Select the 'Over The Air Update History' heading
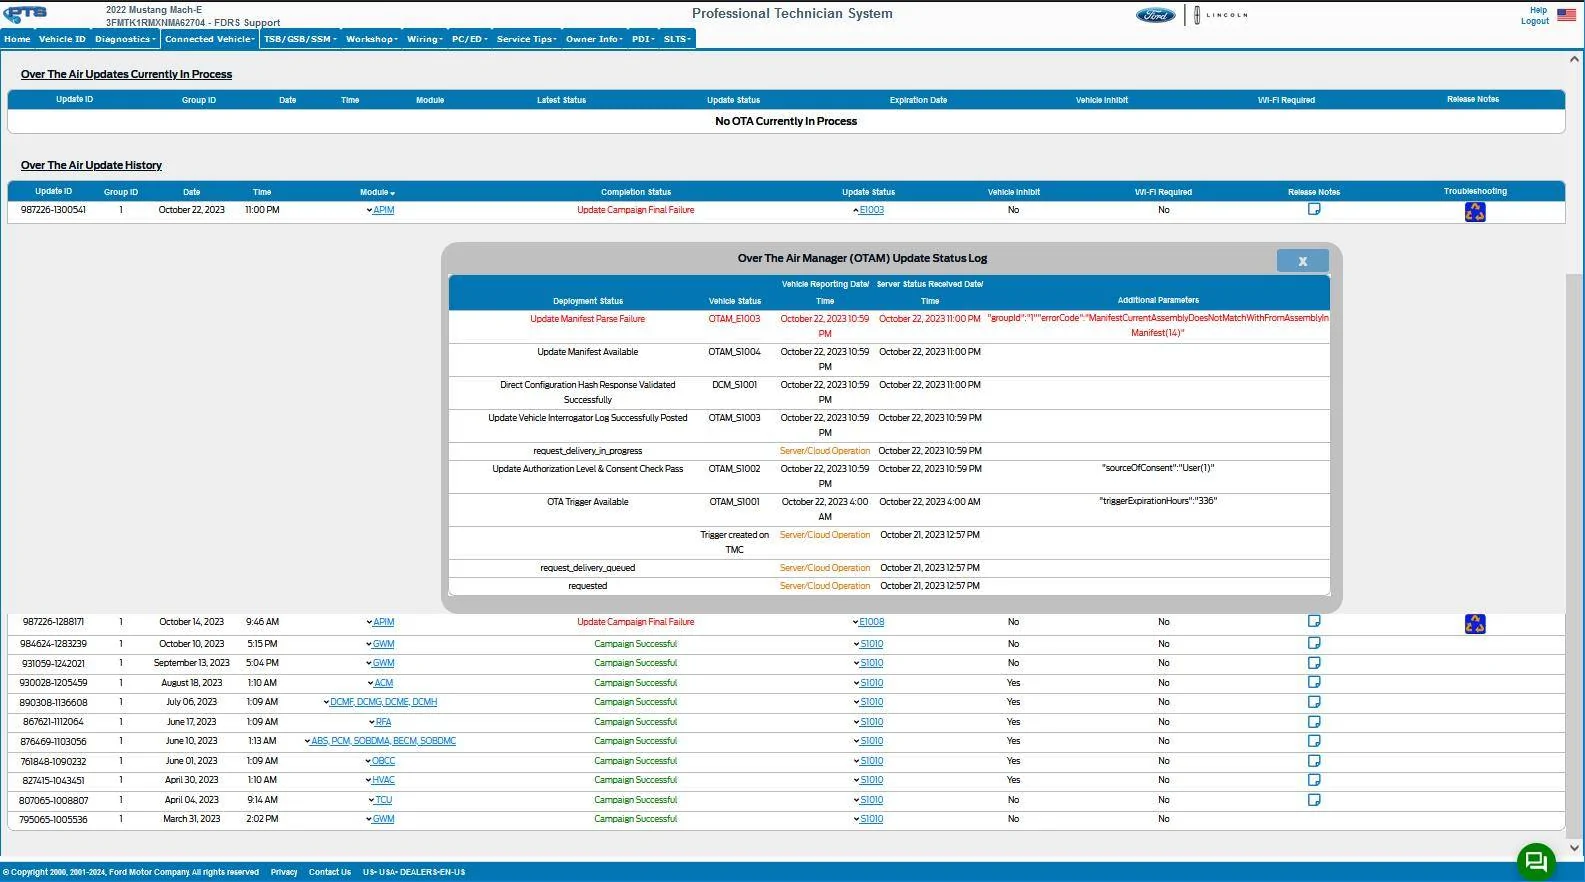Screen dimensions: 1585x882 coord(91,165)
